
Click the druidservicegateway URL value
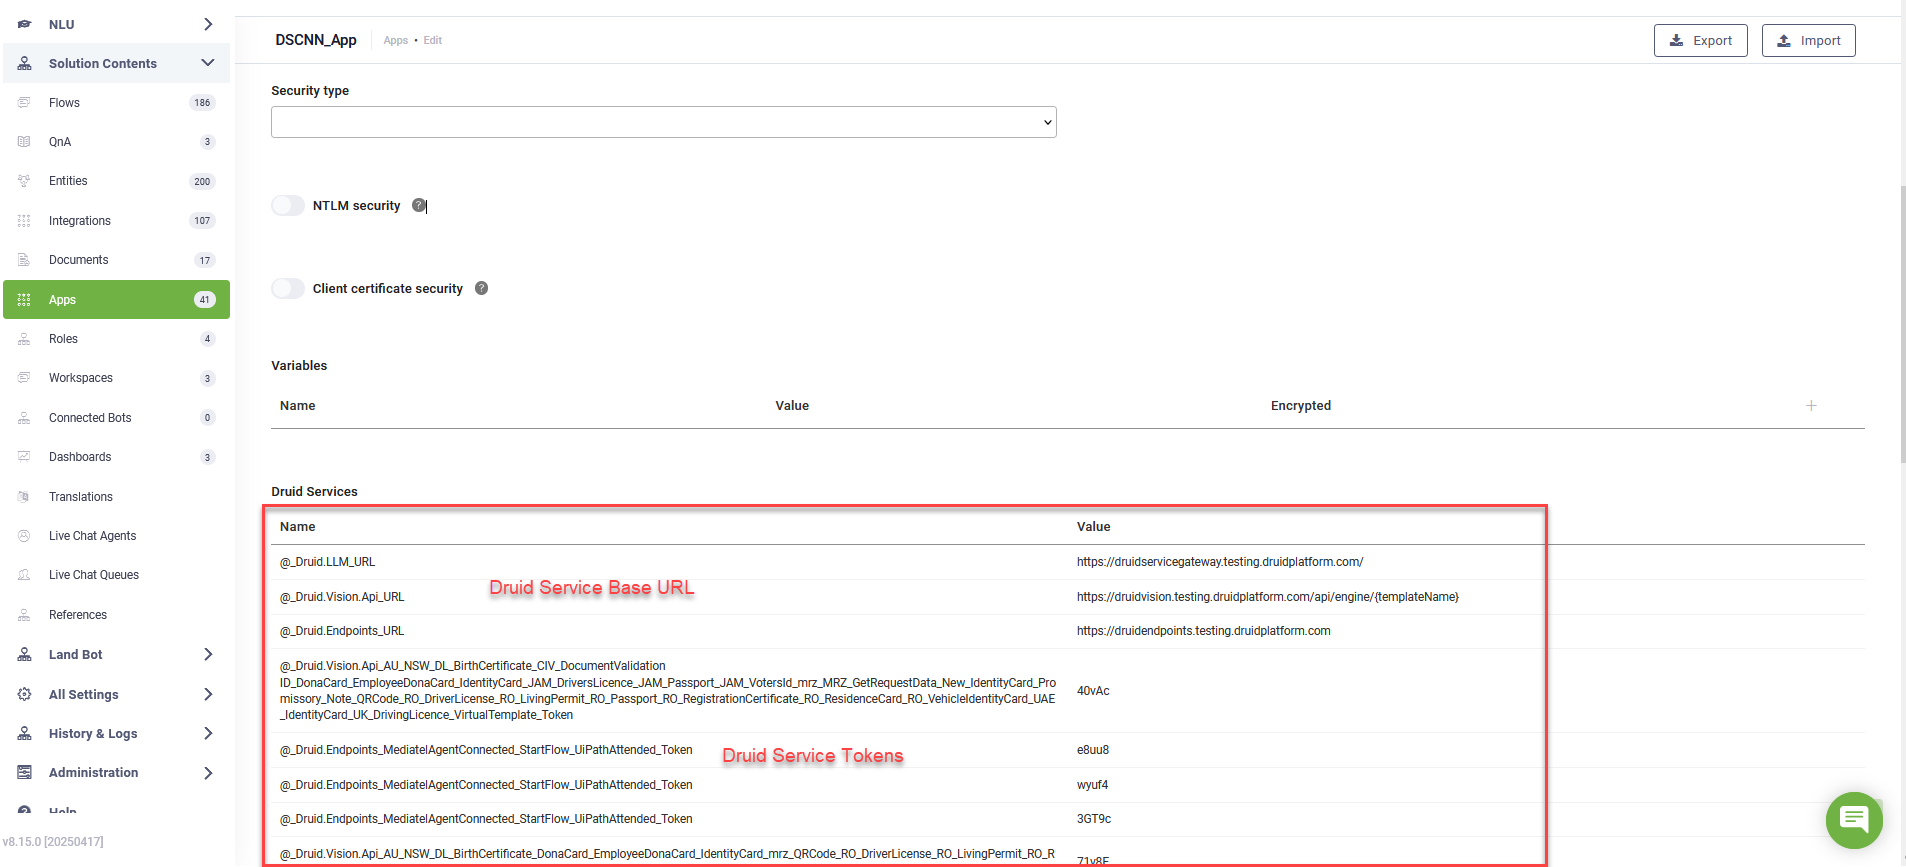click(1220, 562)
